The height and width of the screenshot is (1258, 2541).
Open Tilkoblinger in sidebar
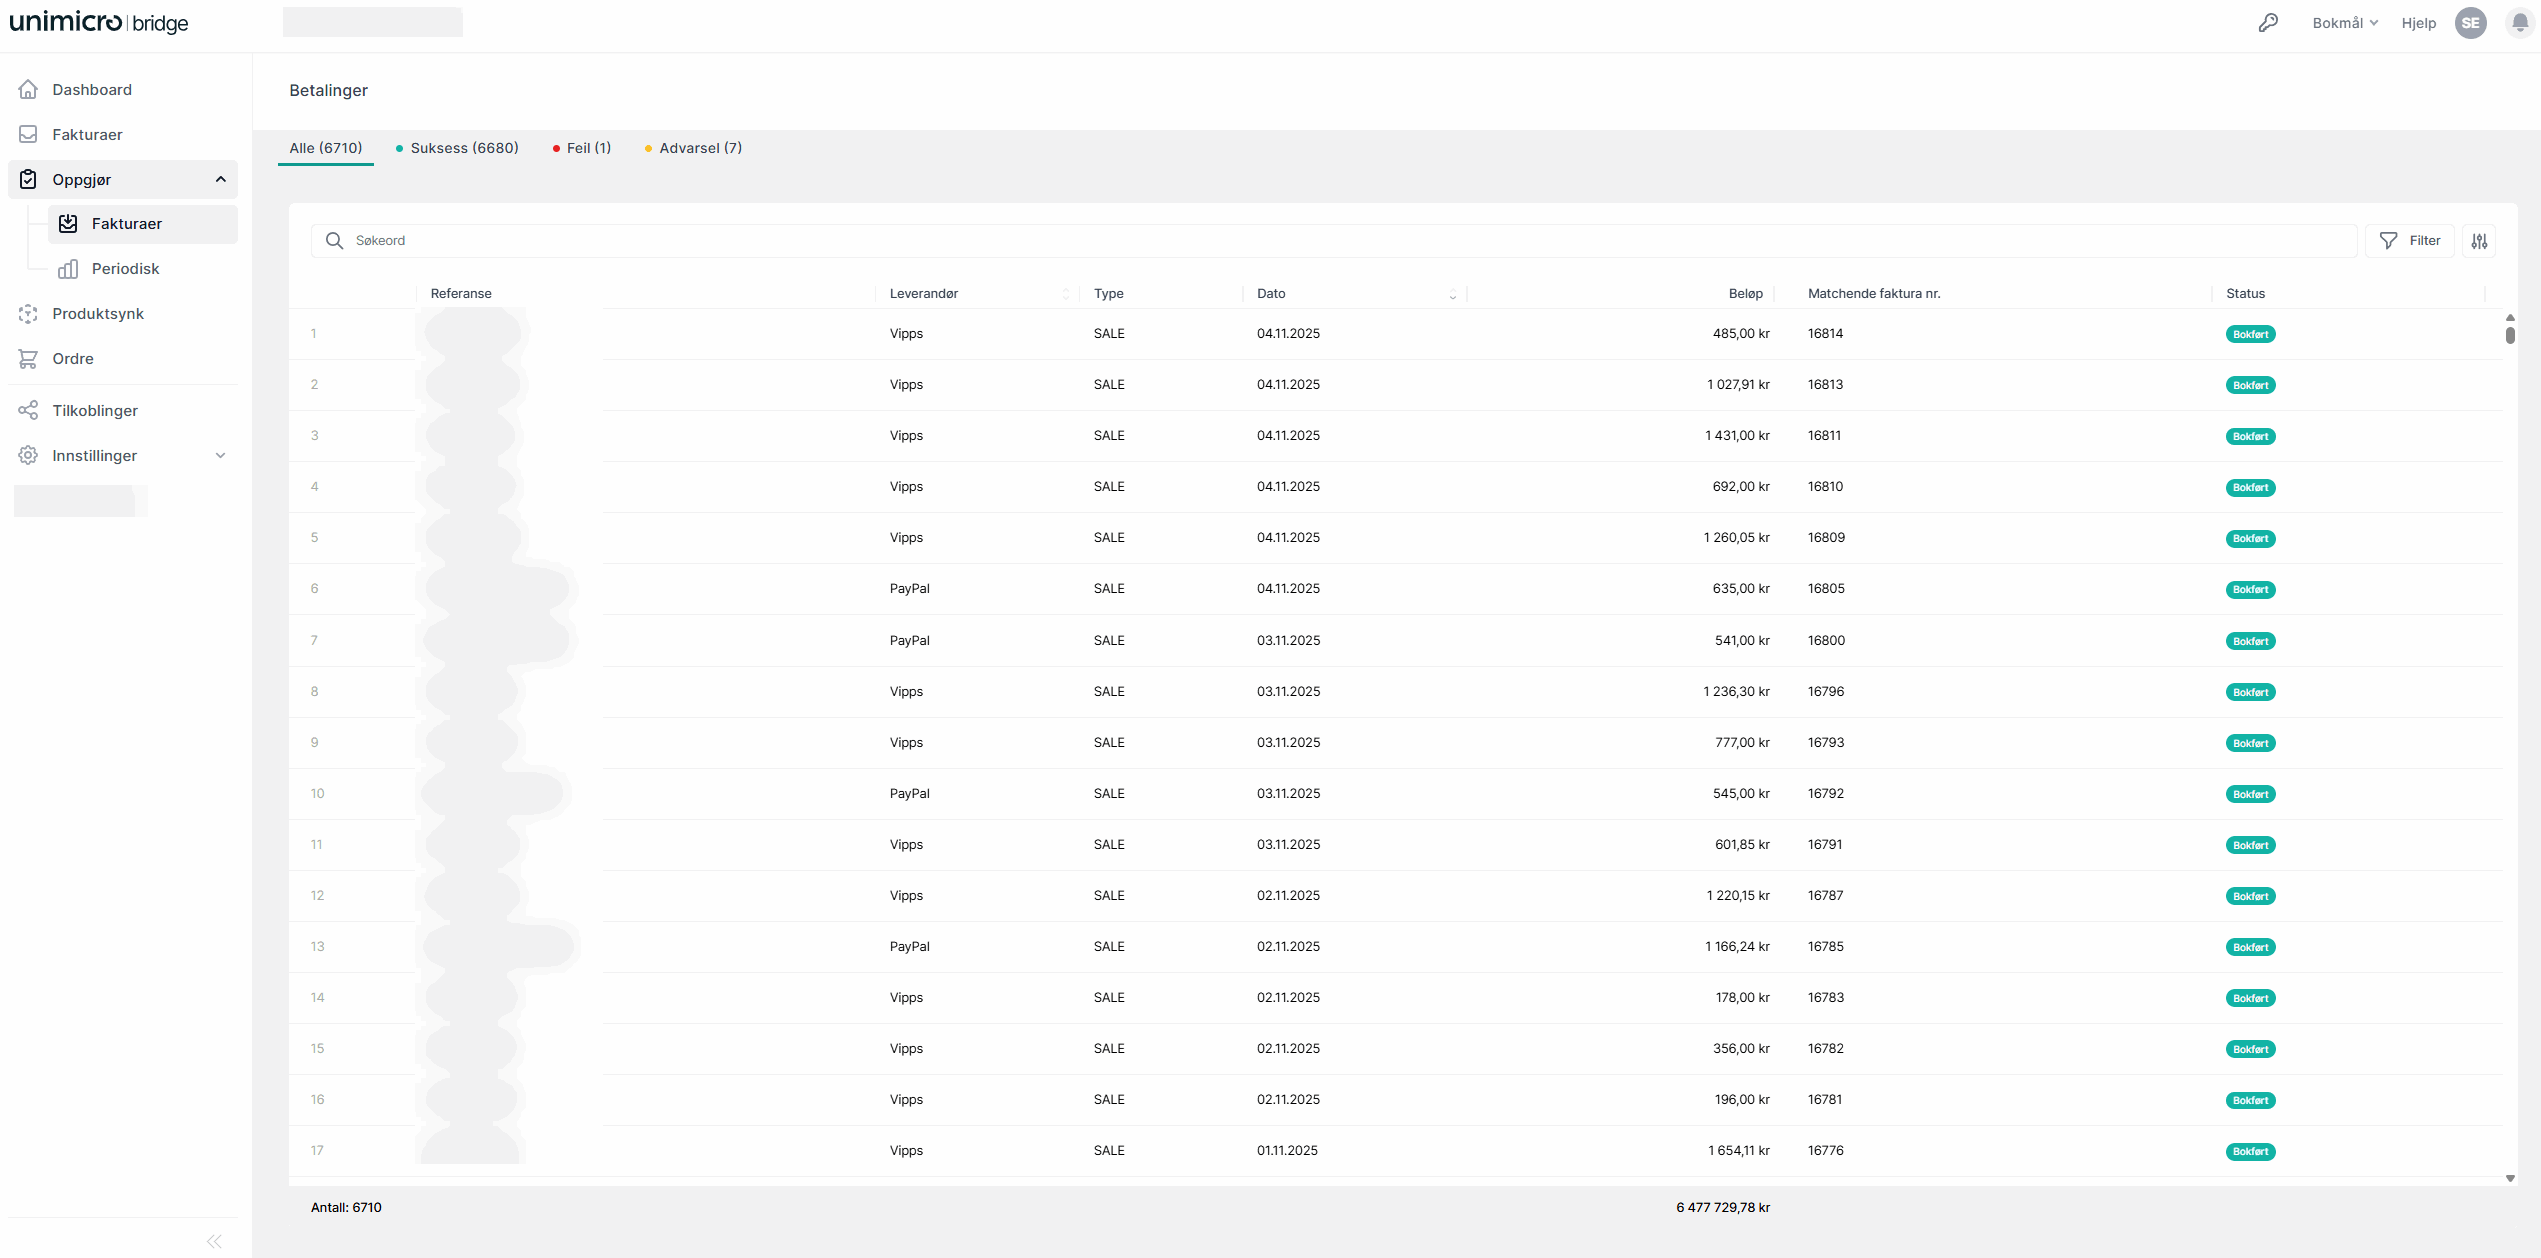pyautogui.click(x=95, y=410)
